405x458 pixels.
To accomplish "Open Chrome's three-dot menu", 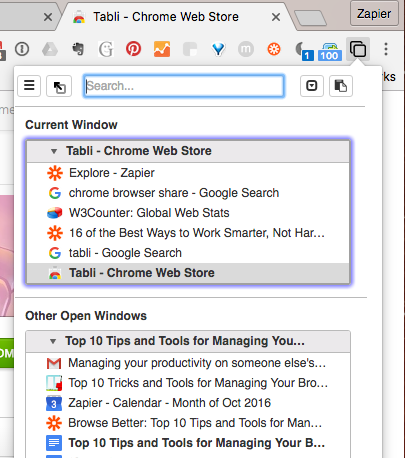I will click(x=386, y=49).
